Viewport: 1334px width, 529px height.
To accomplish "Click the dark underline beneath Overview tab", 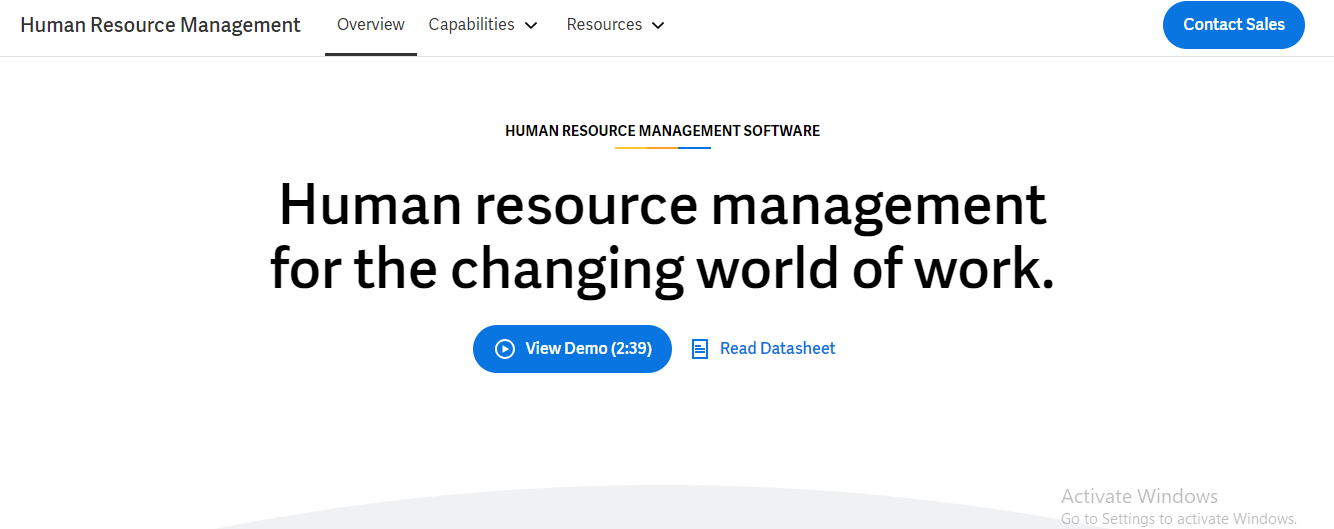I will pos(371,54).
